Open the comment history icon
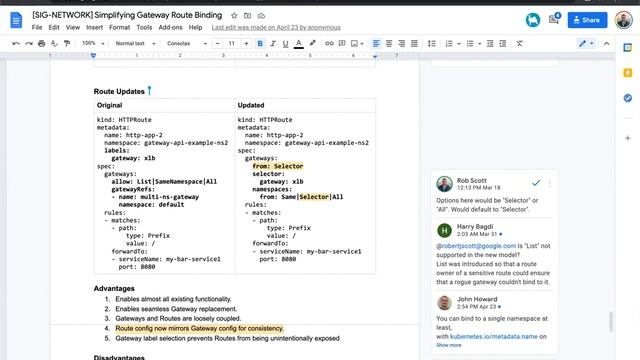640x360 pixels. [x=554, y=19]
